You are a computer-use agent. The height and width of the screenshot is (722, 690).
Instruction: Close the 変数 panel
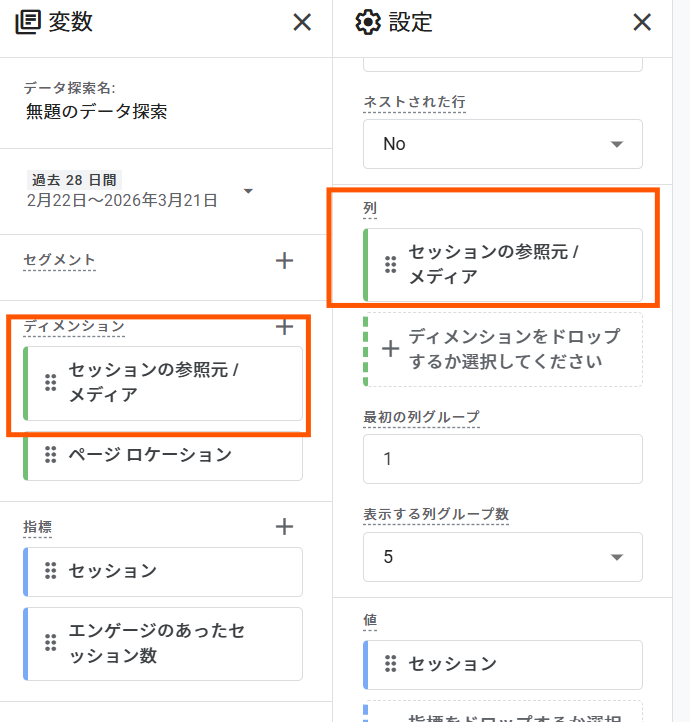302,22
